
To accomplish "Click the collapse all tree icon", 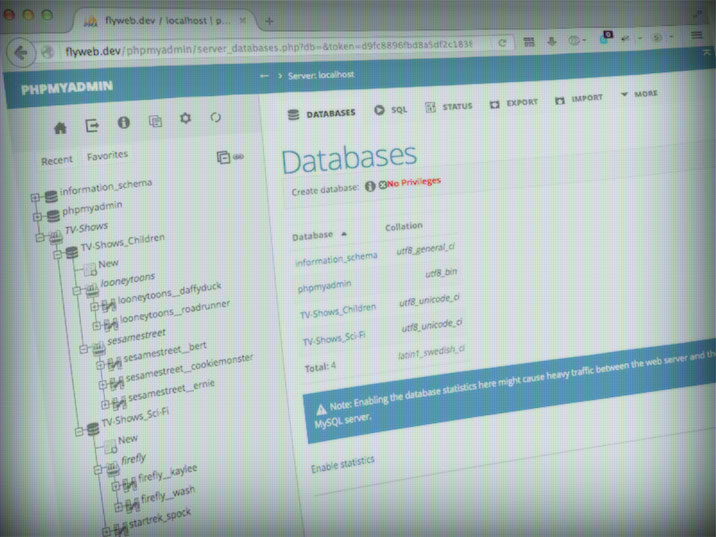I will tap(223, 158).
